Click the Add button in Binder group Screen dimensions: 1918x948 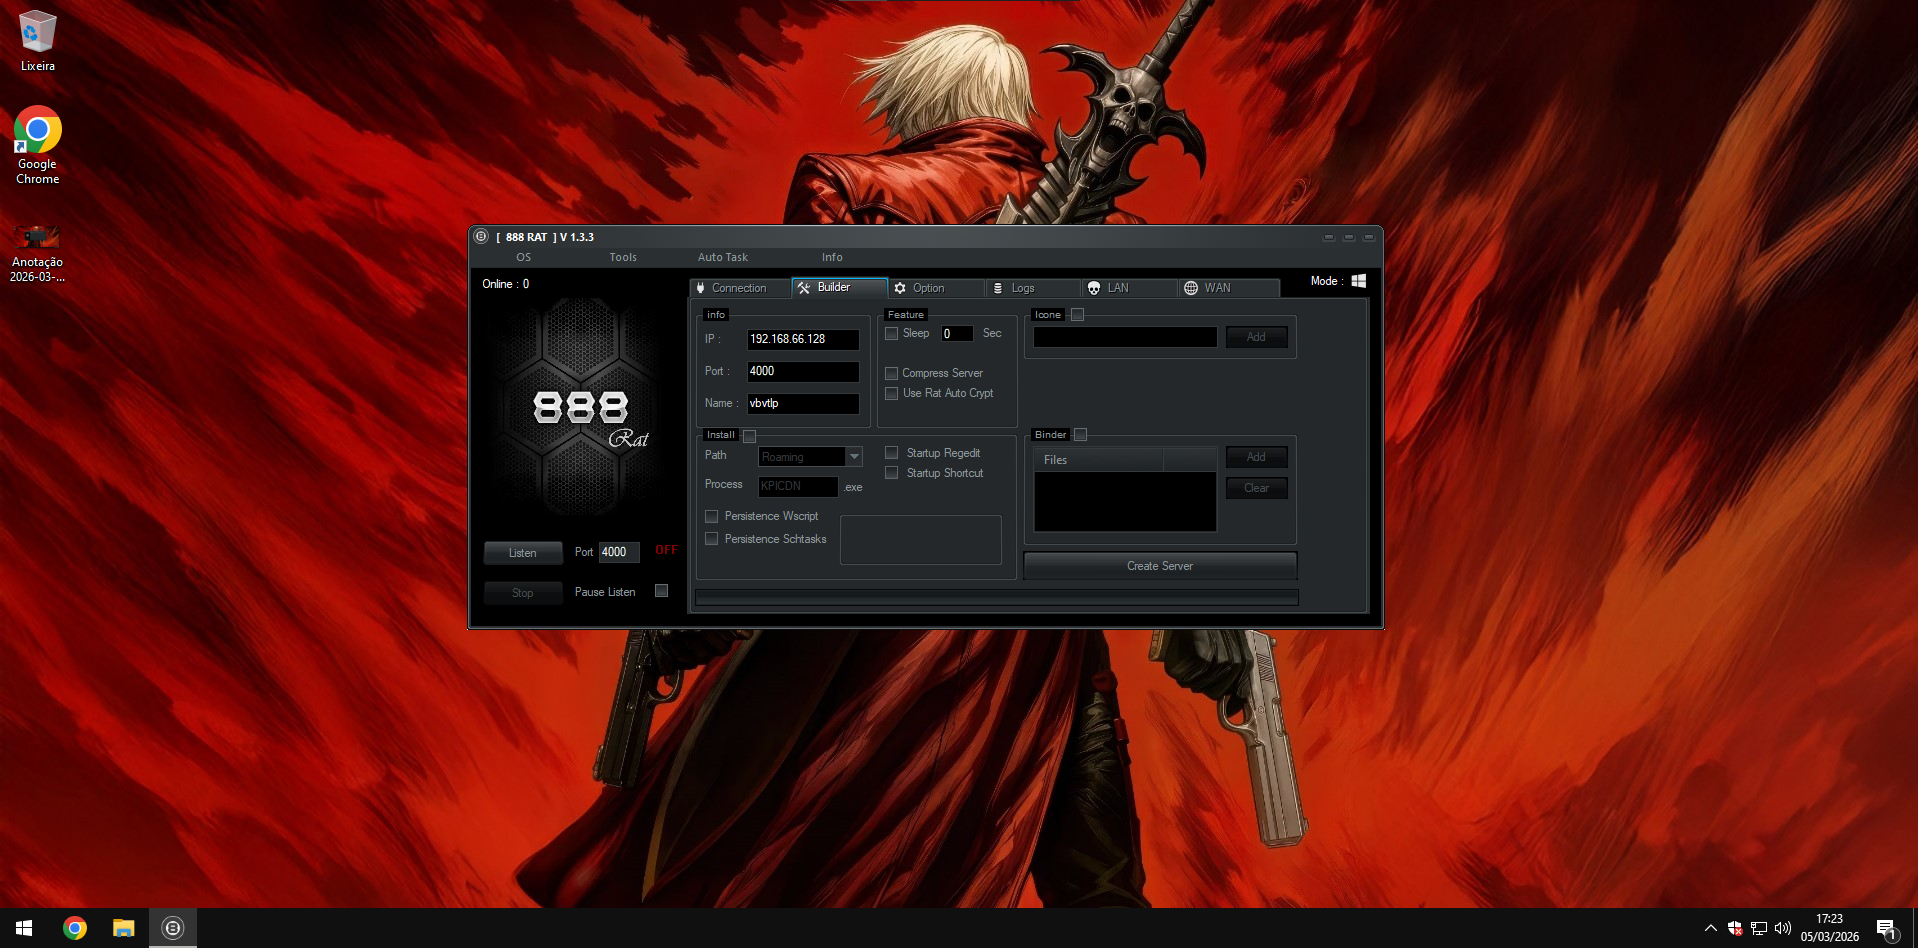click(1256, 457)
